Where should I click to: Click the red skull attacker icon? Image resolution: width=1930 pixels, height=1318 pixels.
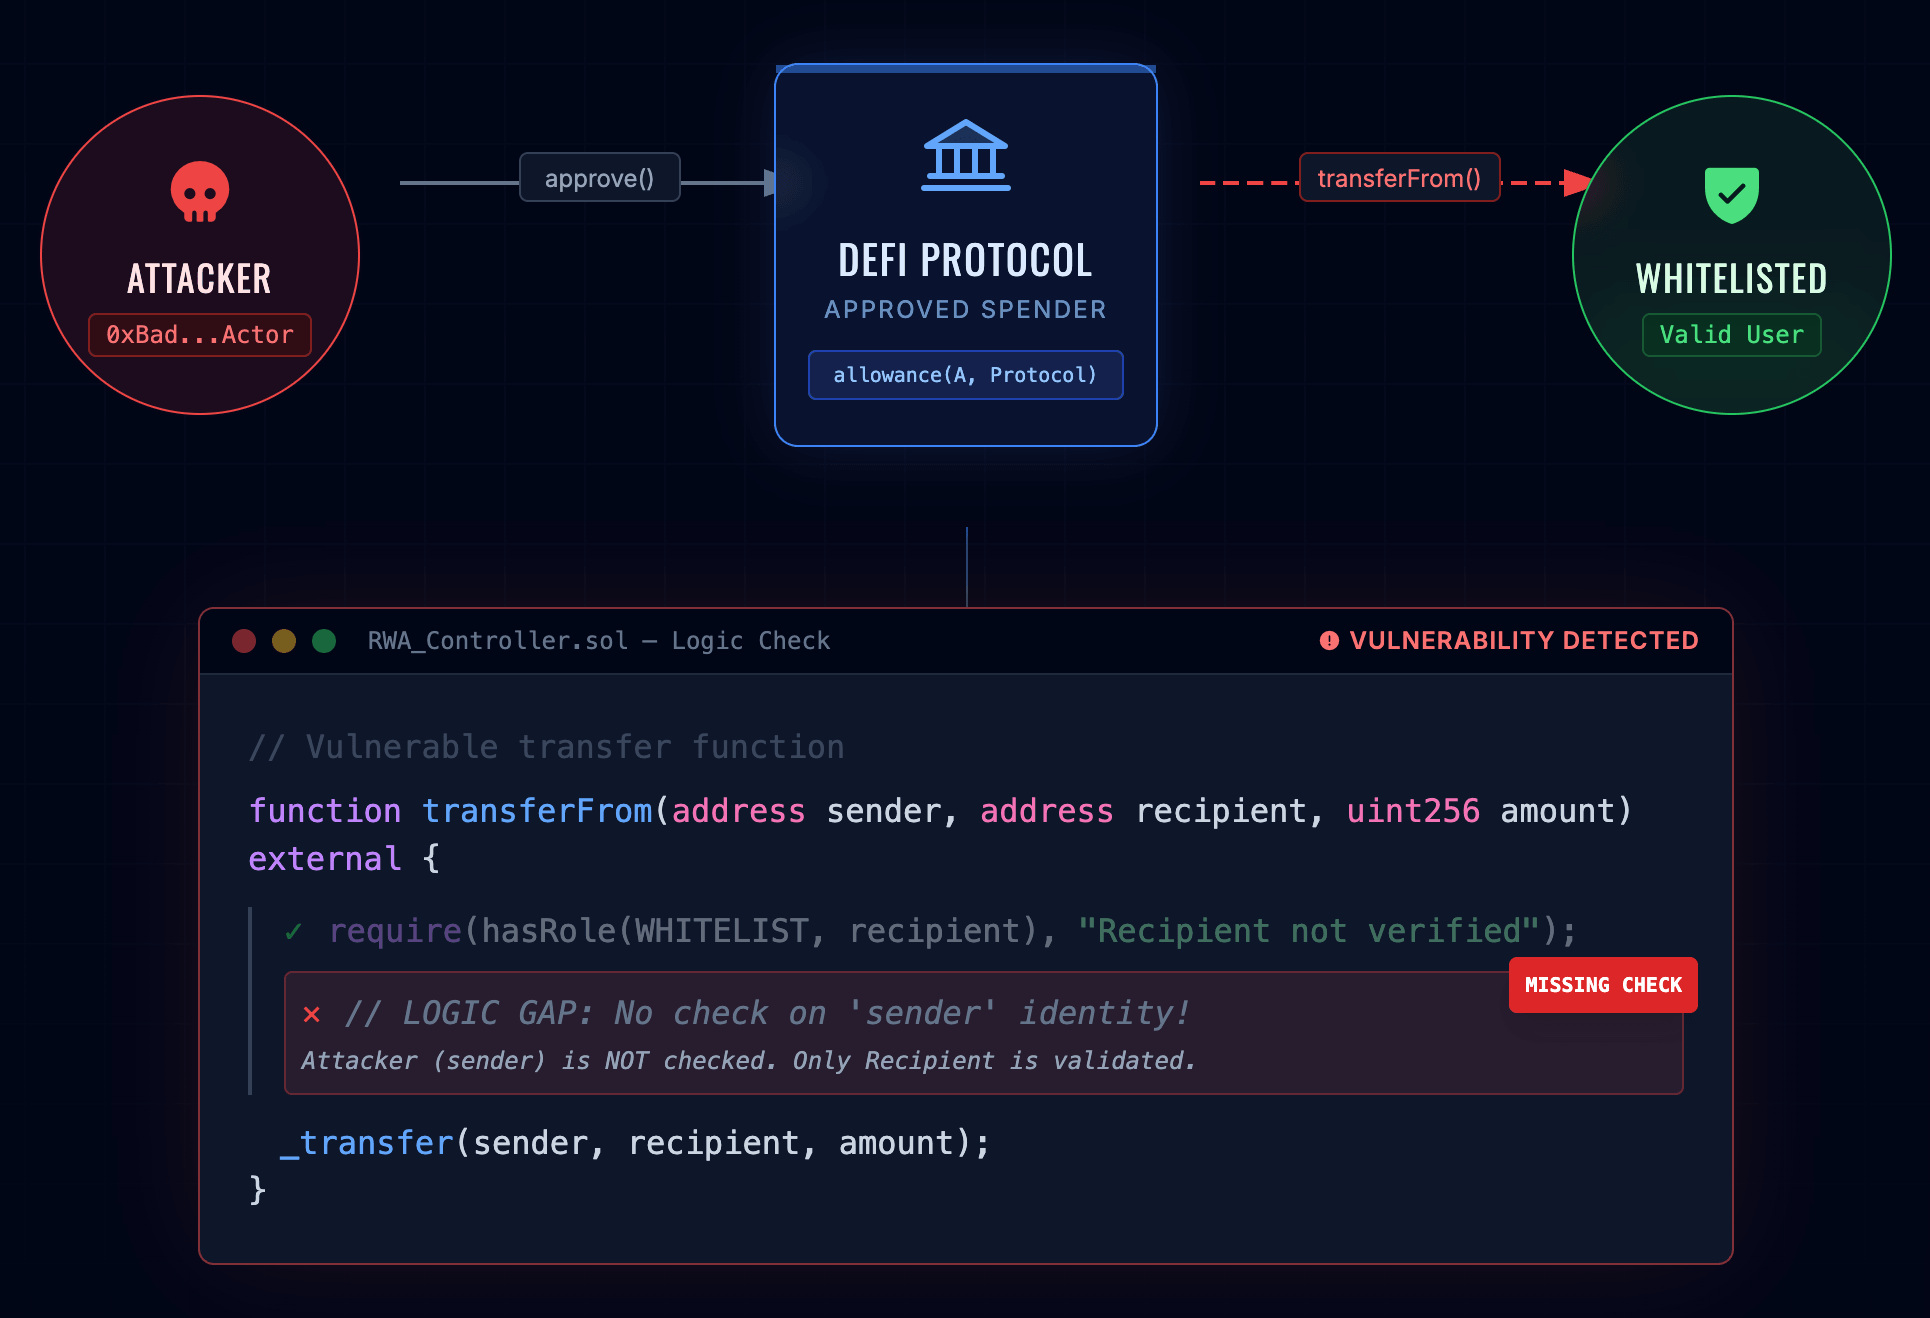(200, 191)
